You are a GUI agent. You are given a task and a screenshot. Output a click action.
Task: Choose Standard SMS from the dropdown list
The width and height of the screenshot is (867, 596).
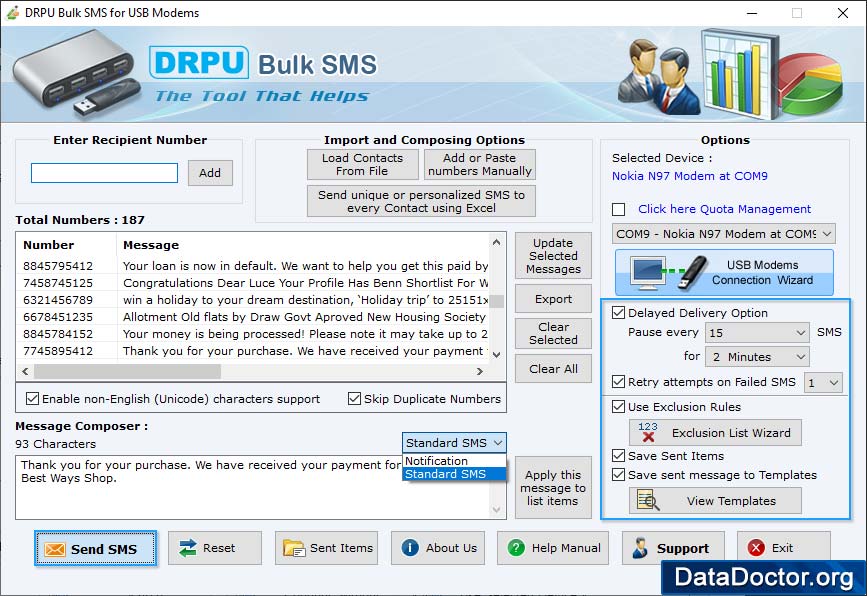click(x=454, y=474)
